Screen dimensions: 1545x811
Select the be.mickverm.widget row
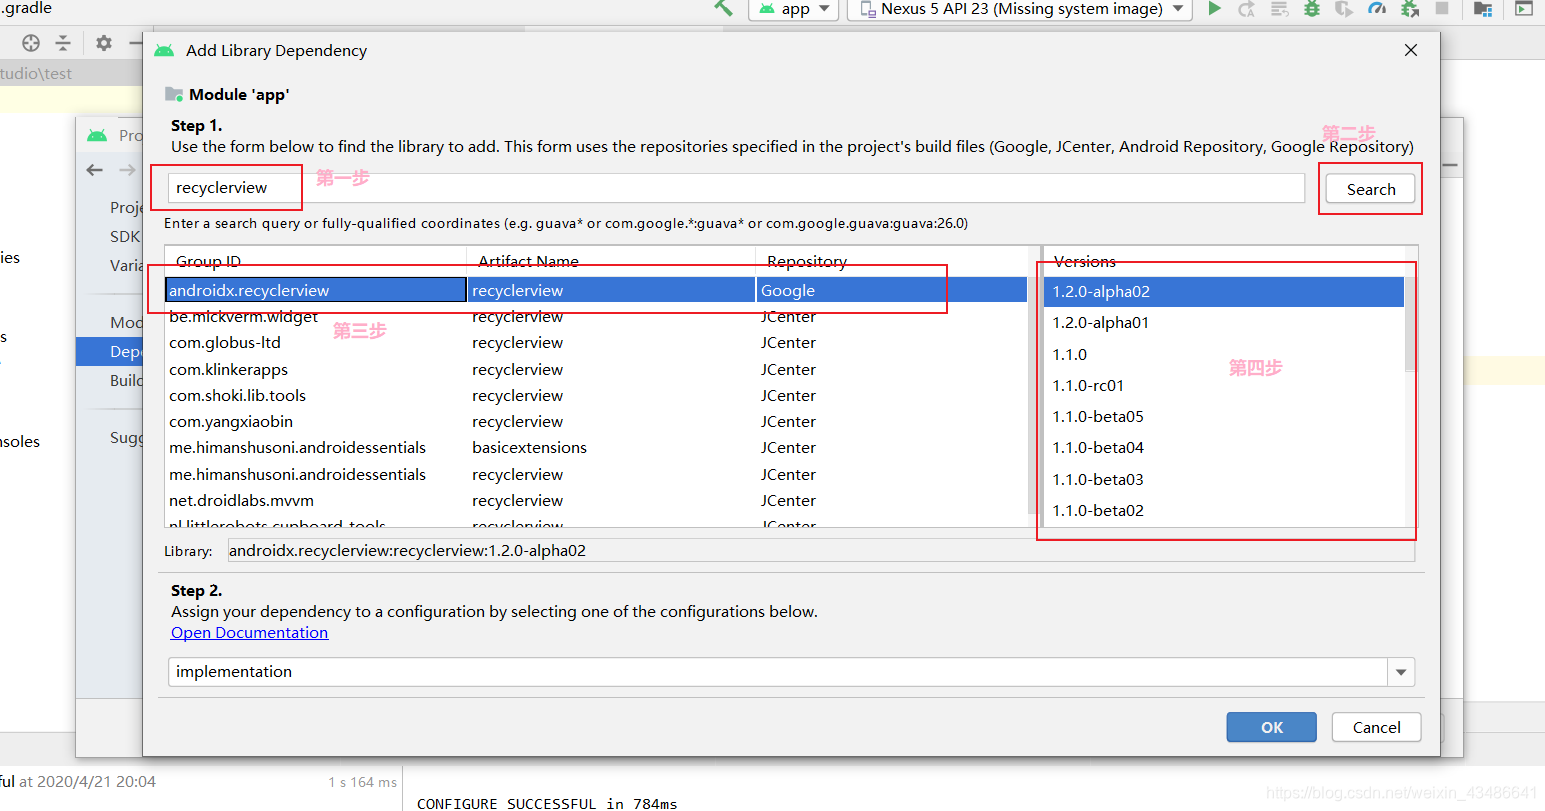click(596, 317)
